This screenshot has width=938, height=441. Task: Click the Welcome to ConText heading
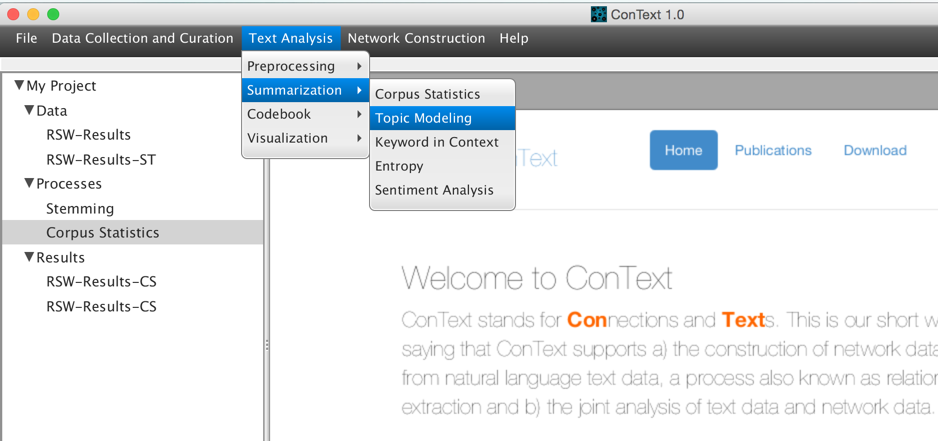click(x=537, y=278)
